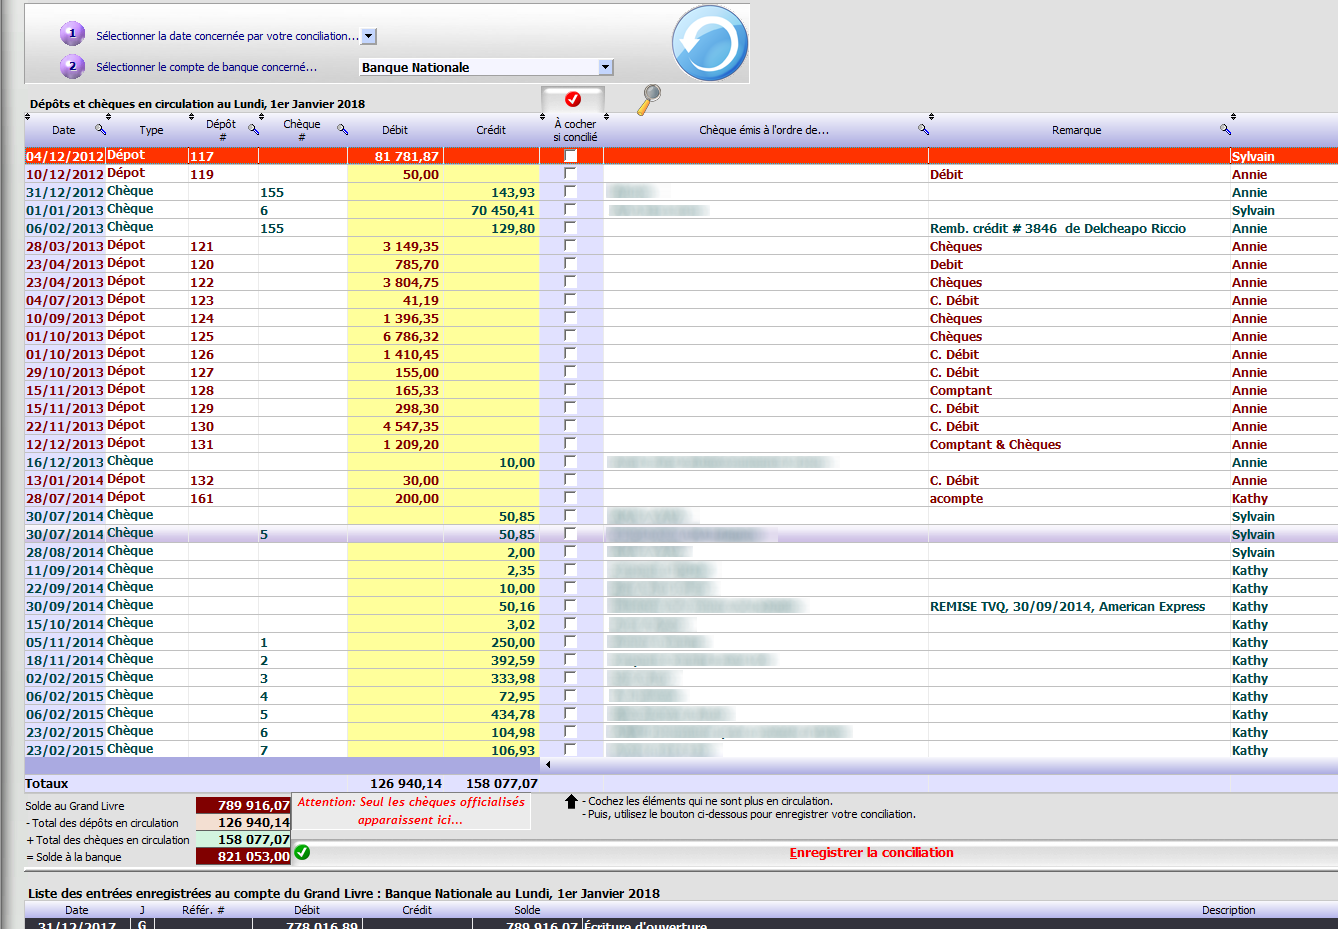Expand the Banque Nationale account dropdown
The width and height of the screenshot is (1338, 929).
[x=605, y=67]
